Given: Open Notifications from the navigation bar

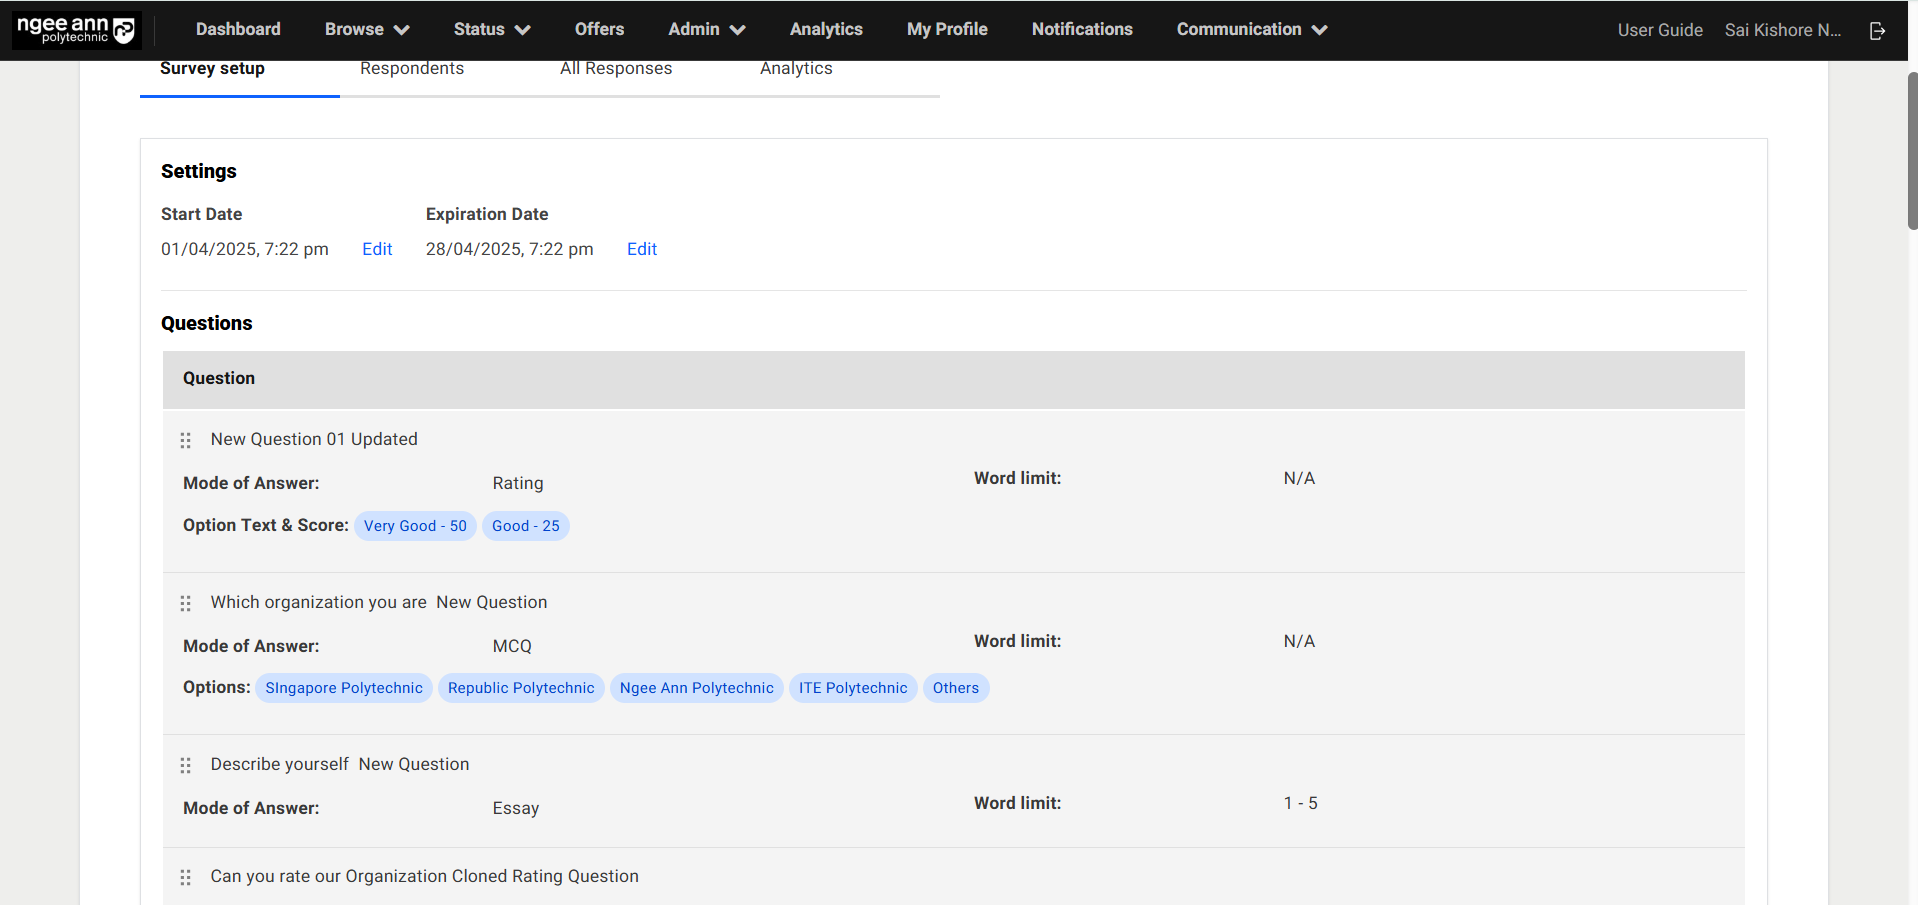Looking at the screenshot, I should 1082,30.
